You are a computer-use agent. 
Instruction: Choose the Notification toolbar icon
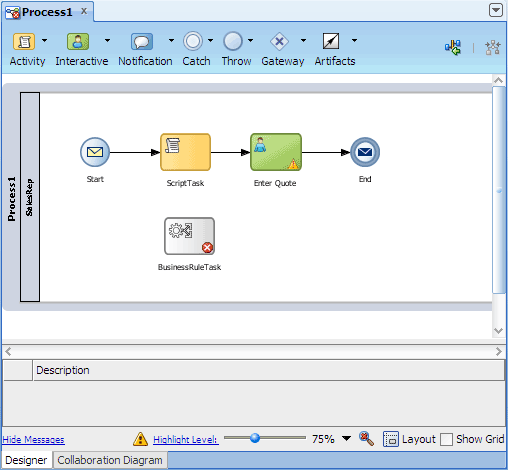[142, 42]
